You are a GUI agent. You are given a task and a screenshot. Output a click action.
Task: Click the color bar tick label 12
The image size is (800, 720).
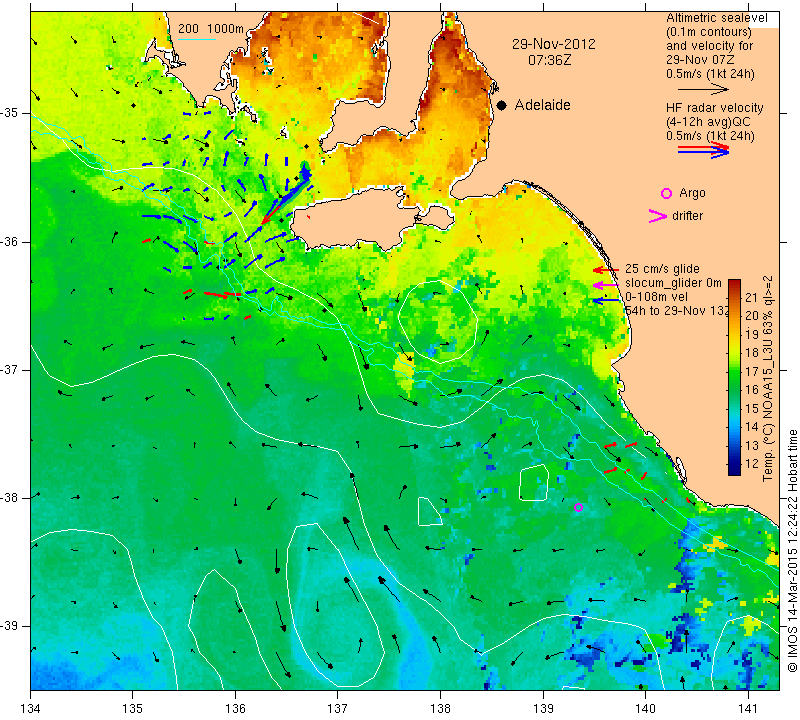[x=752, y=464]
